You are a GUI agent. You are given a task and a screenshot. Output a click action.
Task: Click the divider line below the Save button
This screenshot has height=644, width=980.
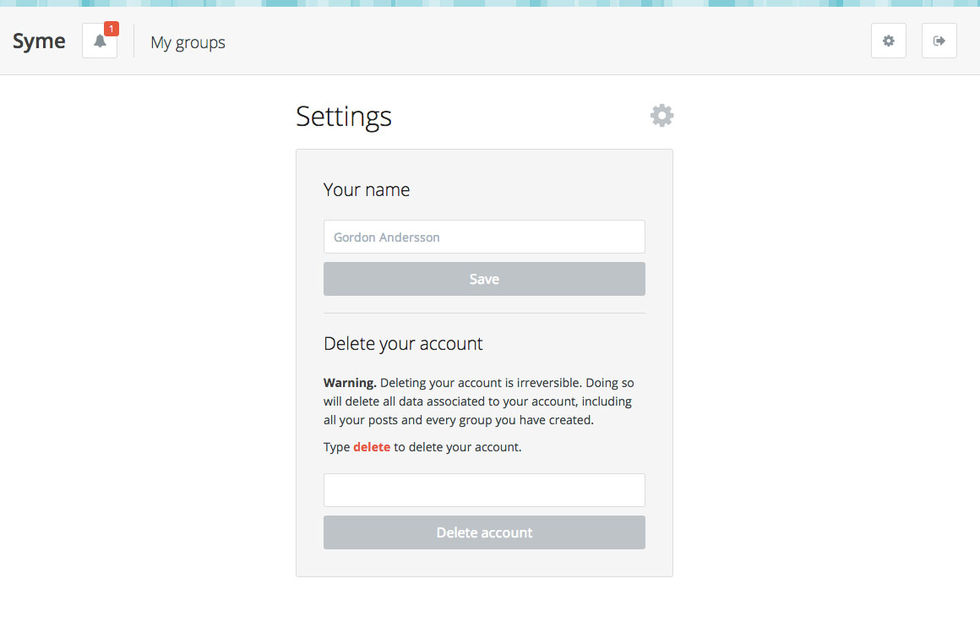(484, 313)
